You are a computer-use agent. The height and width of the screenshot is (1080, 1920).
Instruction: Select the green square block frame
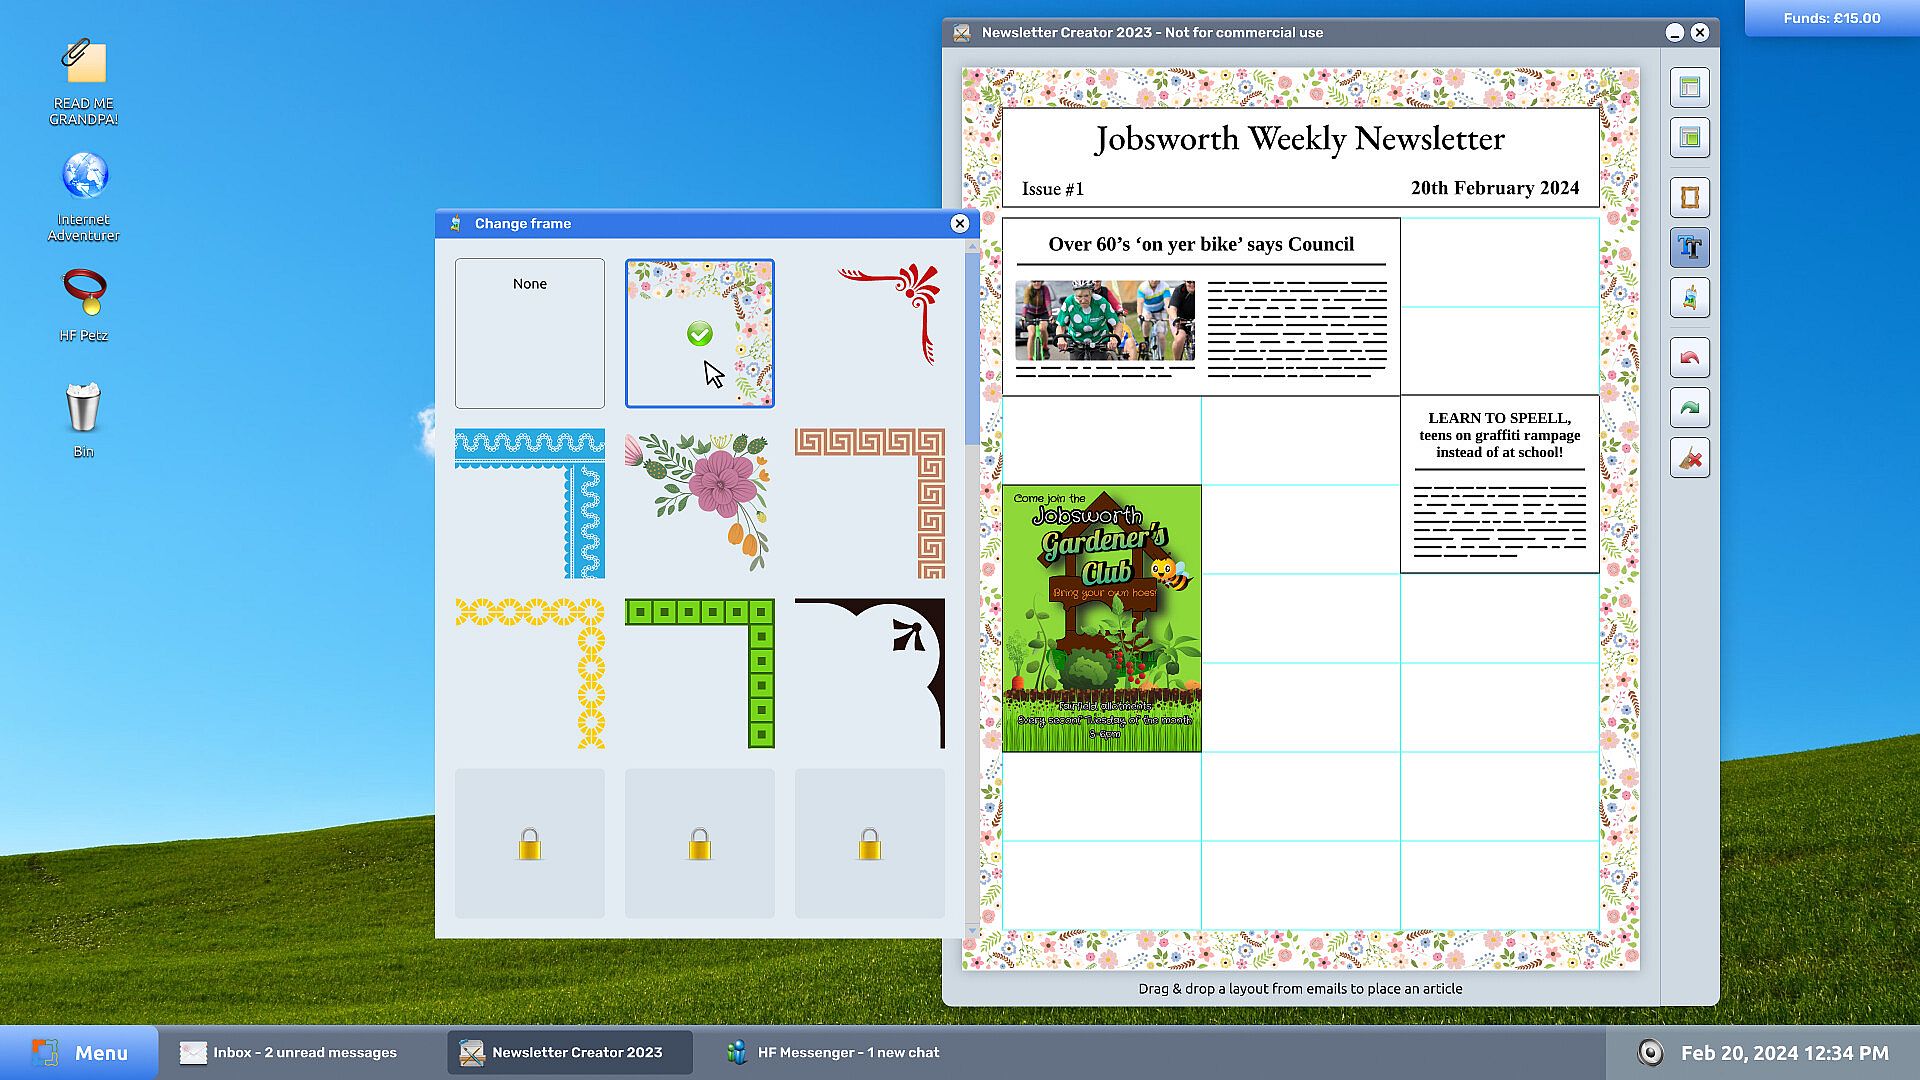pos(699,673)
